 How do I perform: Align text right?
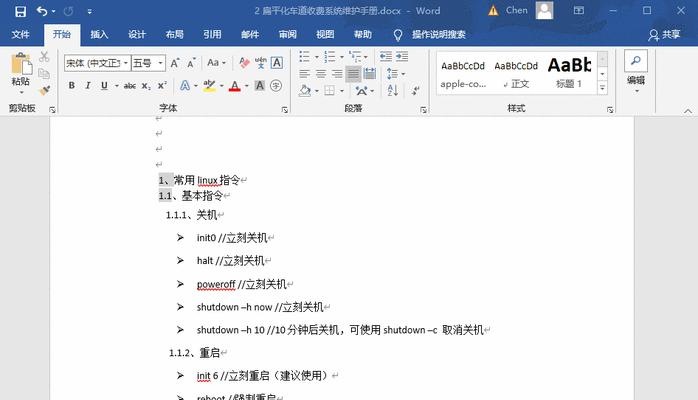click(337, 73)
